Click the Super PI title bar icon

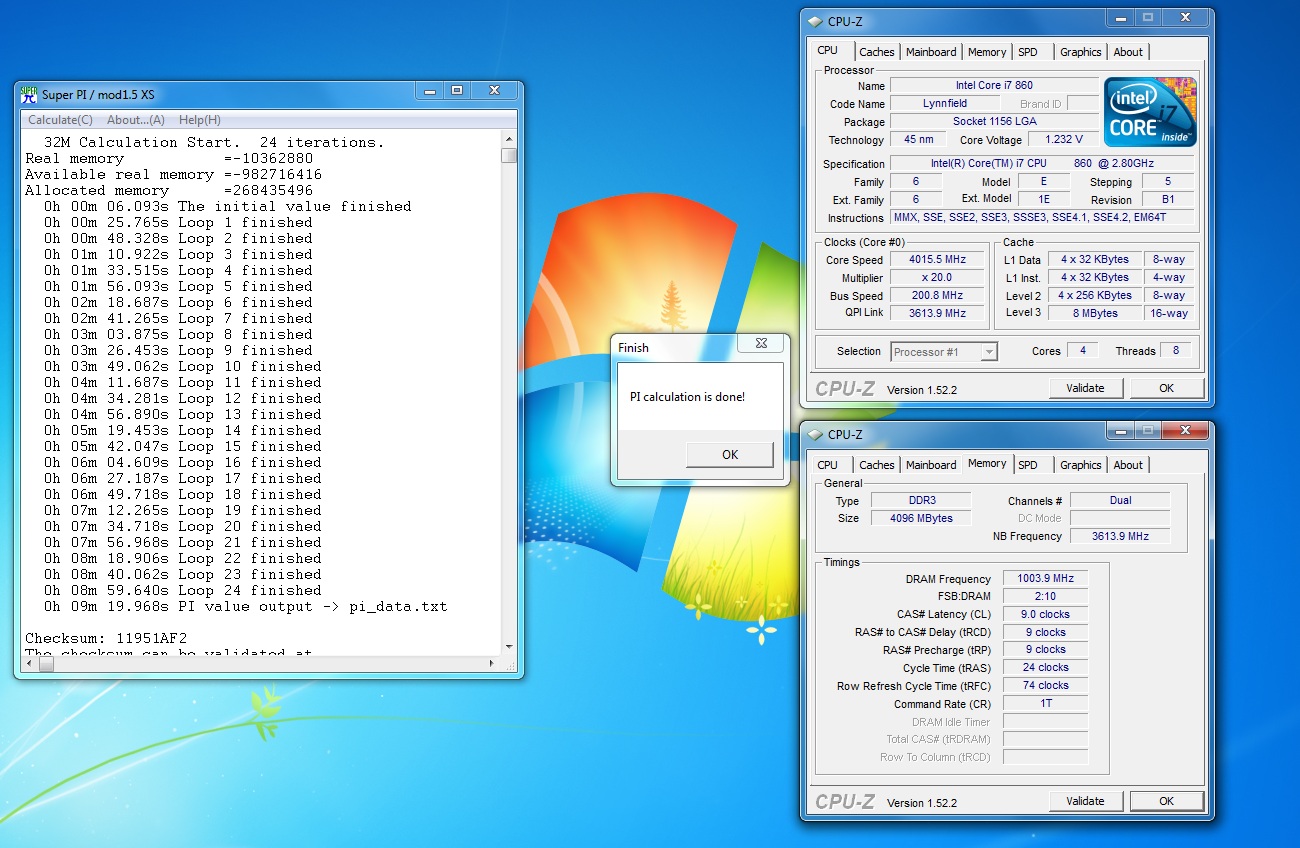pyautogui.click(x=29, y=94)
